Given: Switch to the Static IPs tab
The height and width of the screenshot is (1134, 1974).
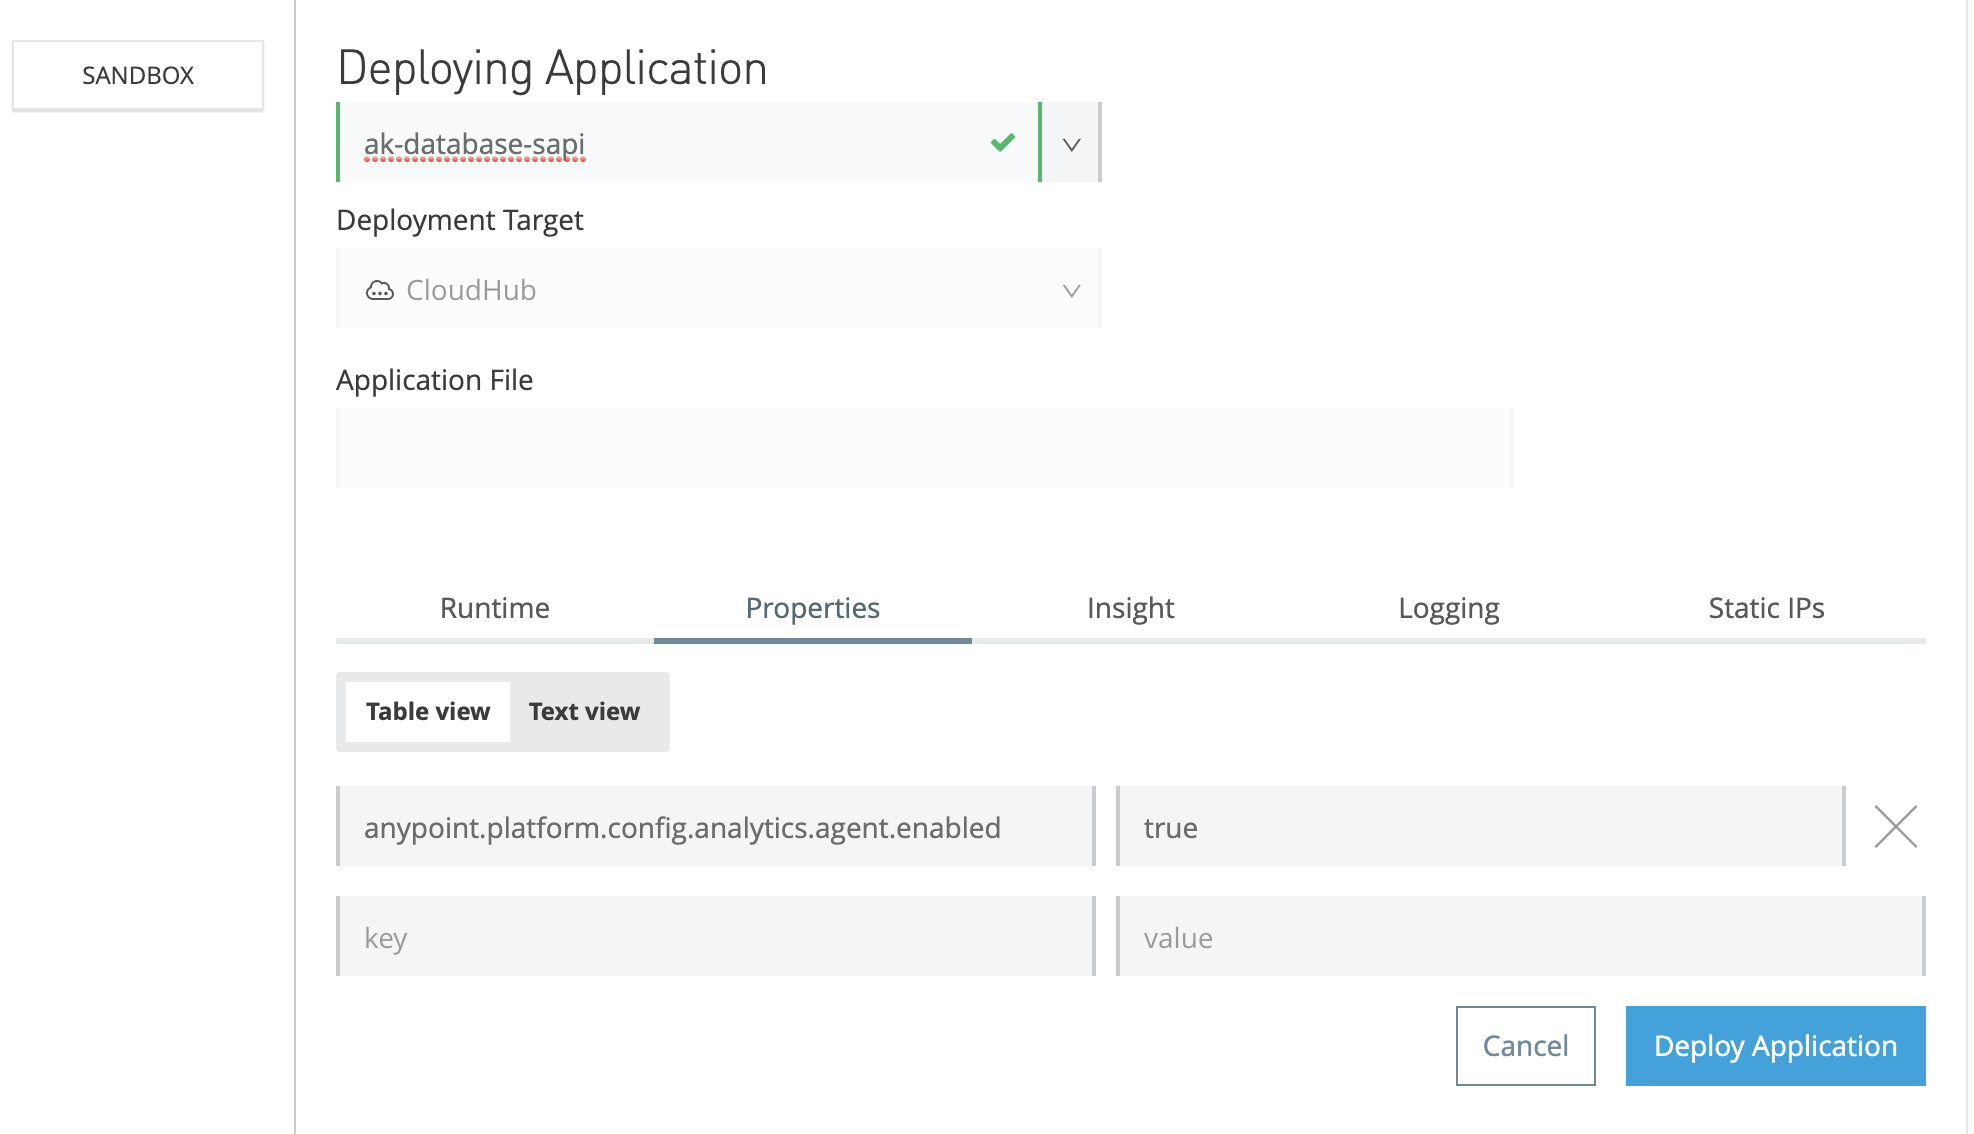Looking at the screenshot, I should 1766,608.
